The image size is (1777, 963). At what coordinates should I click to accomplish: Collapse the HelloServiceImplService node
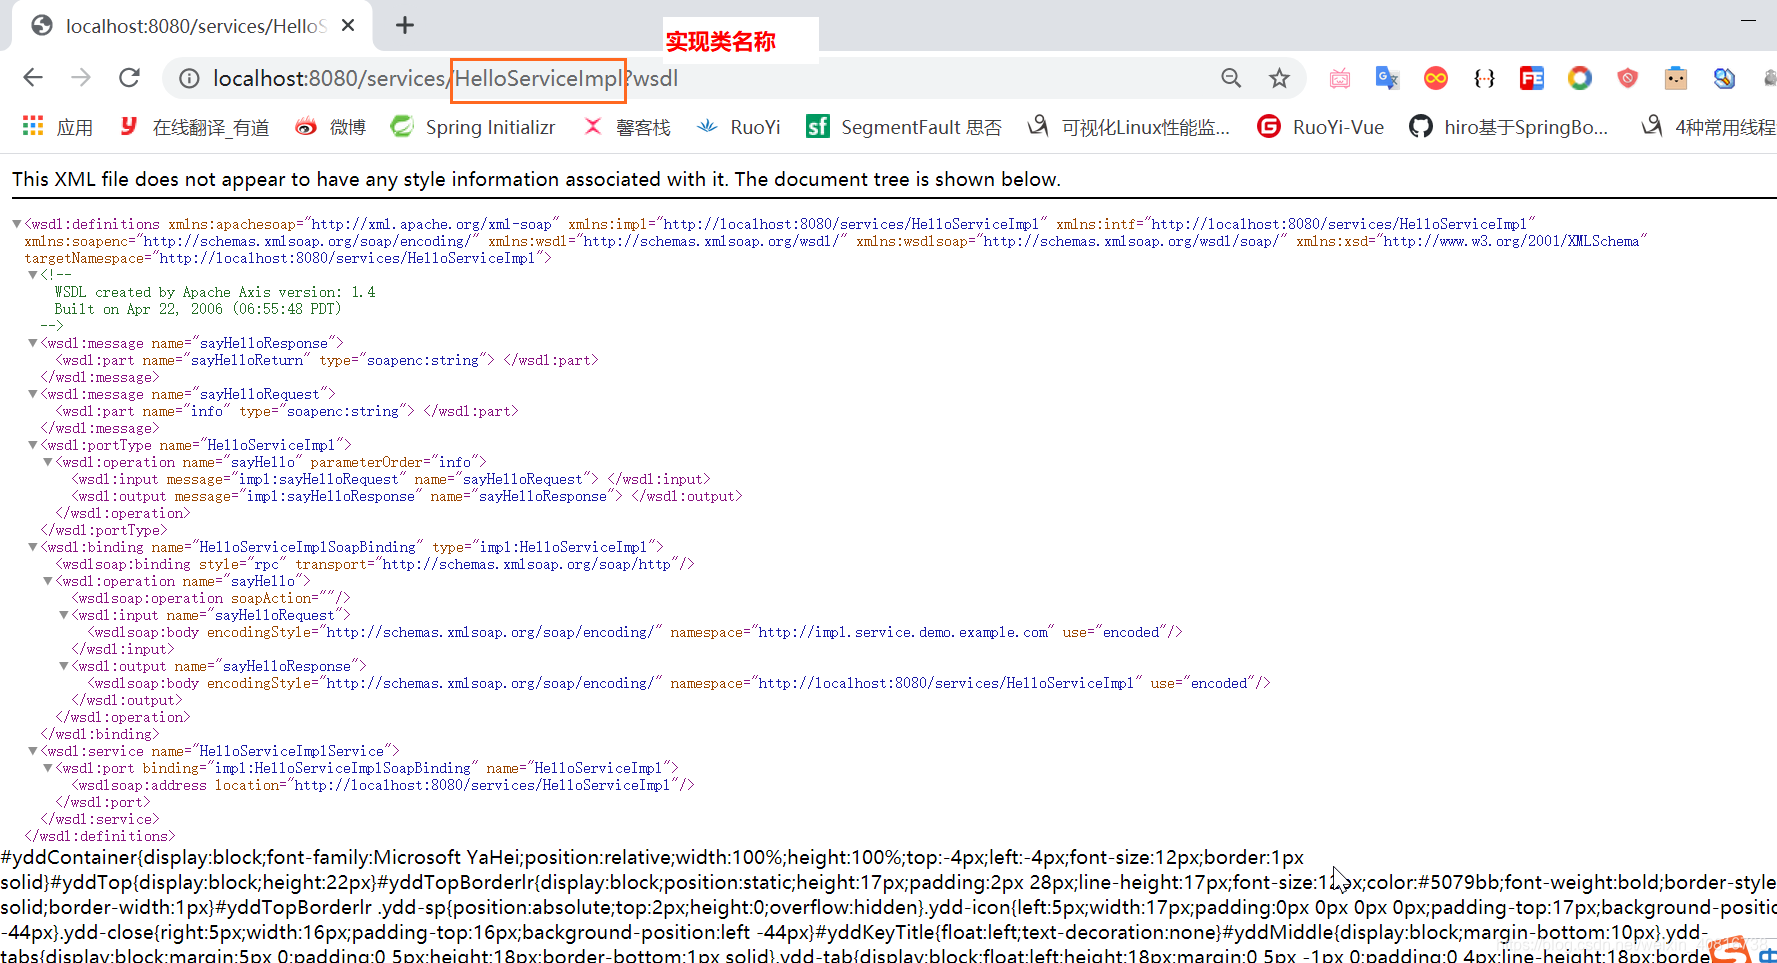[x=32, y=750]
